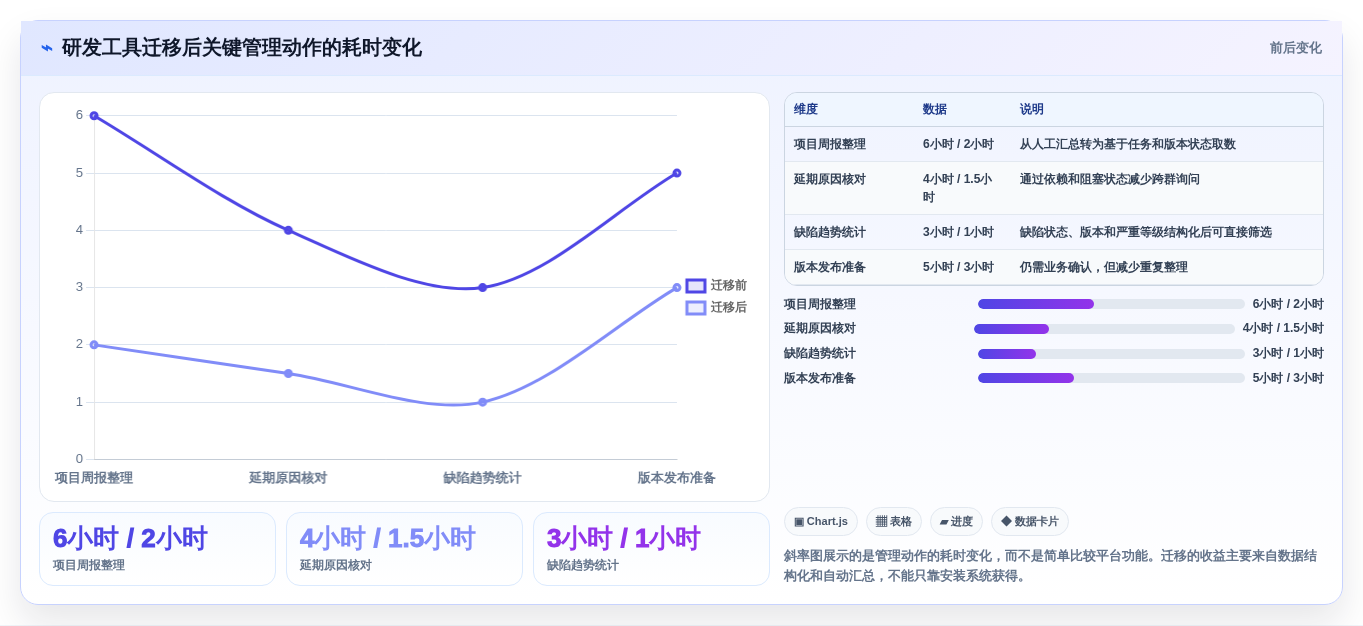
Task: Click 迁移后 data point at 项目周报整理
Action: click(x=94, y=345)
